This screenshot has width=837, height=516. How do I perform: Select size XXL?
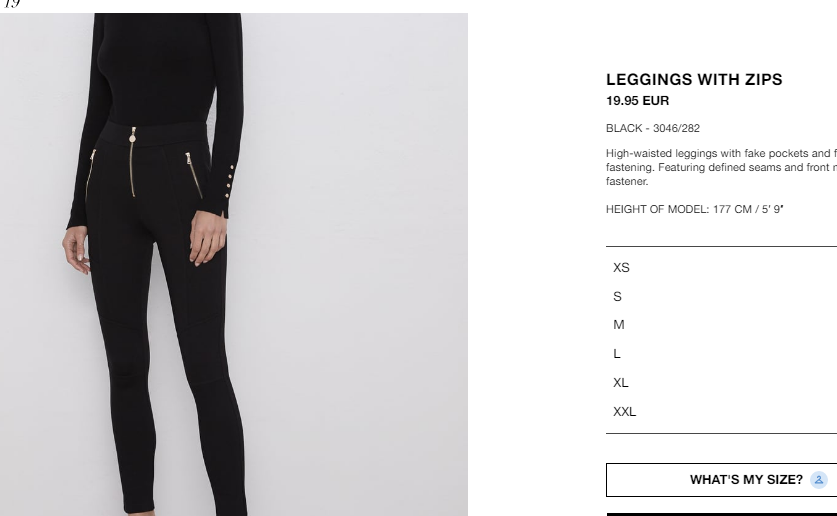(721, 411)
